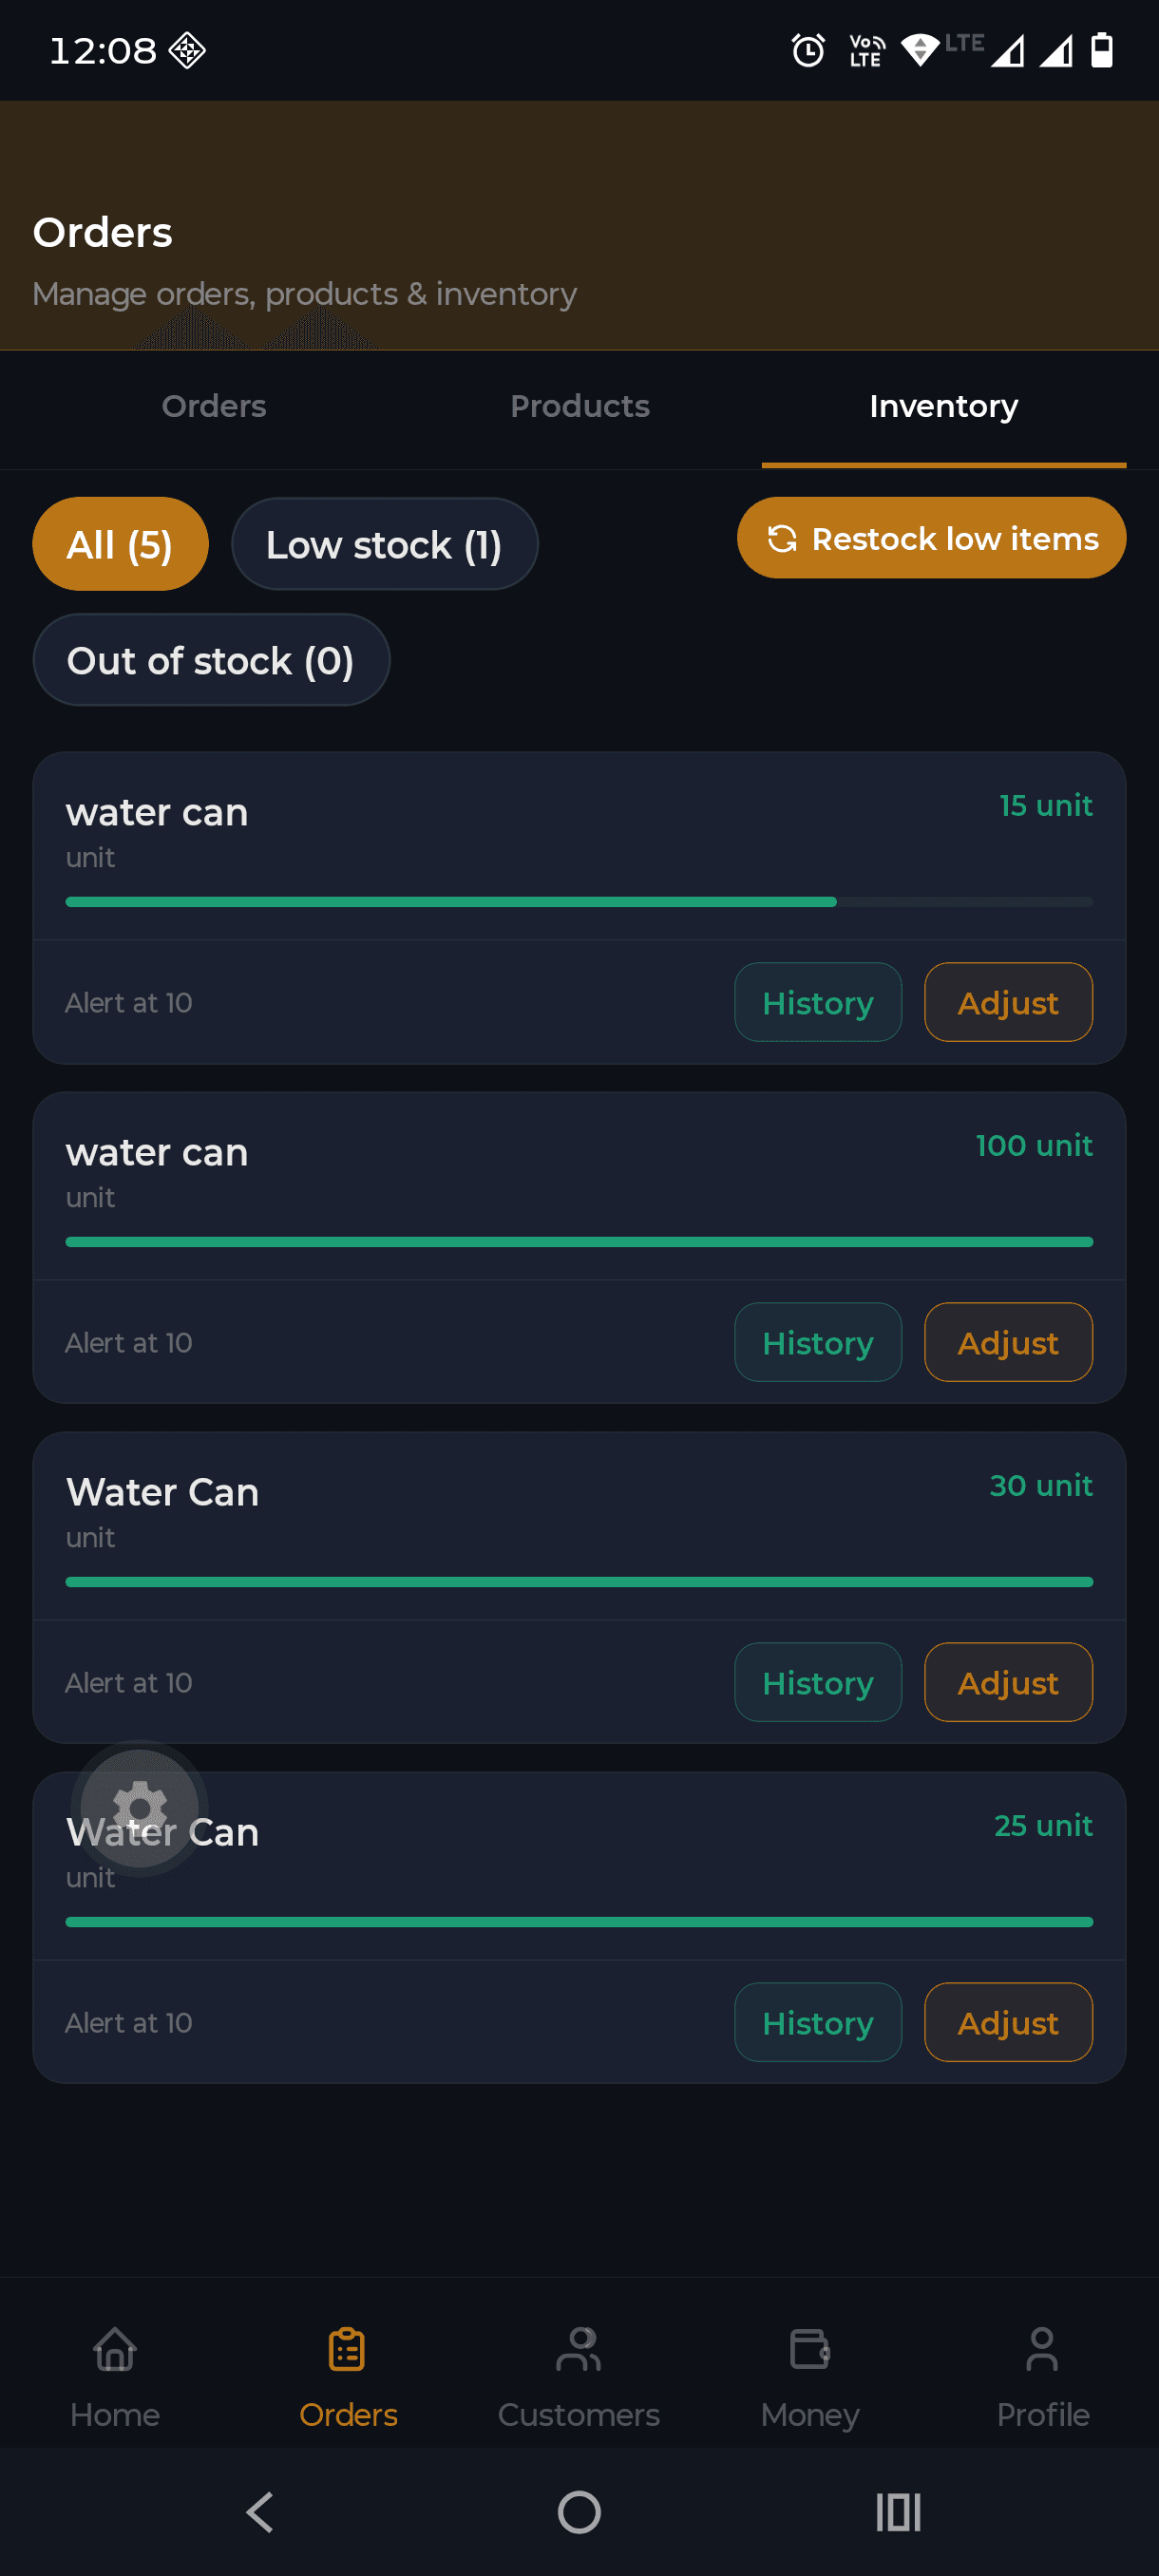
Task: Open the Profile person icon
Action: pyautogui.click(x=1042, y=2349)
